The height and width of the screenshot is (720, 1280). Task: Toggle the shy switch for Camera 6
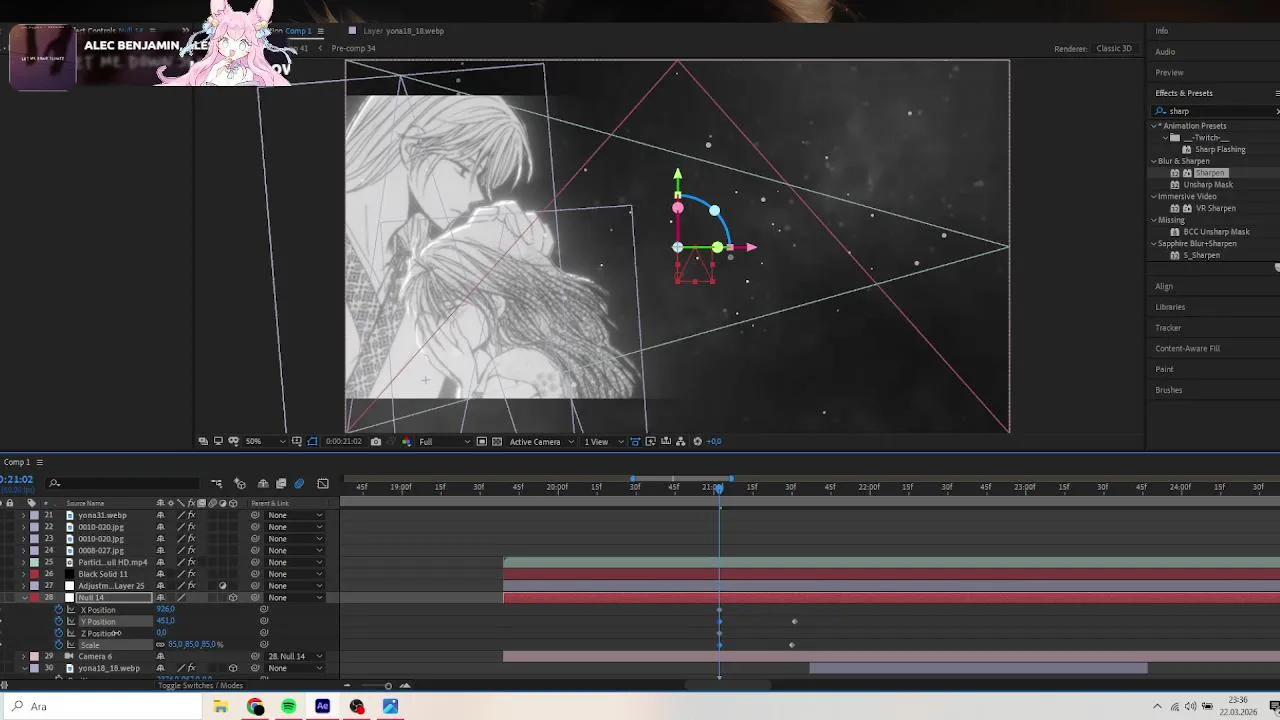pos(160,657)
